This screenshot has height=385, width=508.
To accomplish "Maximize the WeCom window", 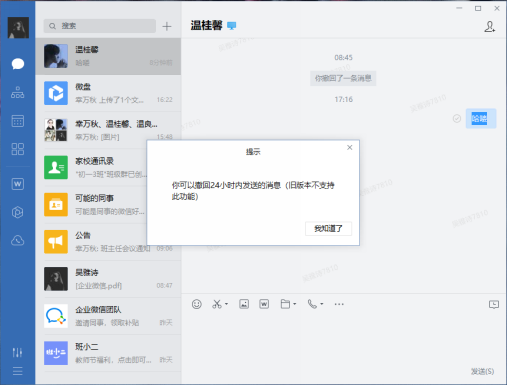I will [478, 8].
